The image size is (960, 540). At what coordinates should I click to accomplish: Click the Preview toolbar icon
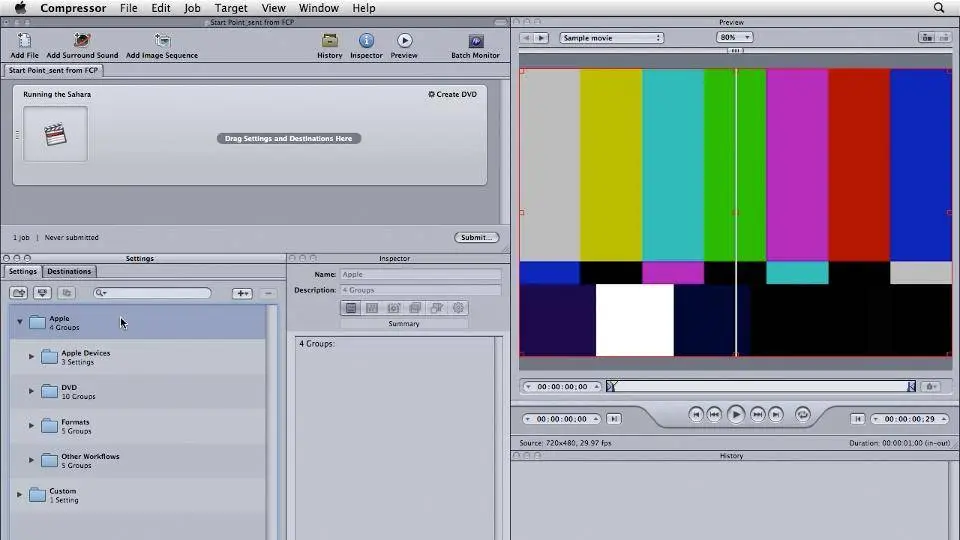(404, 45)
